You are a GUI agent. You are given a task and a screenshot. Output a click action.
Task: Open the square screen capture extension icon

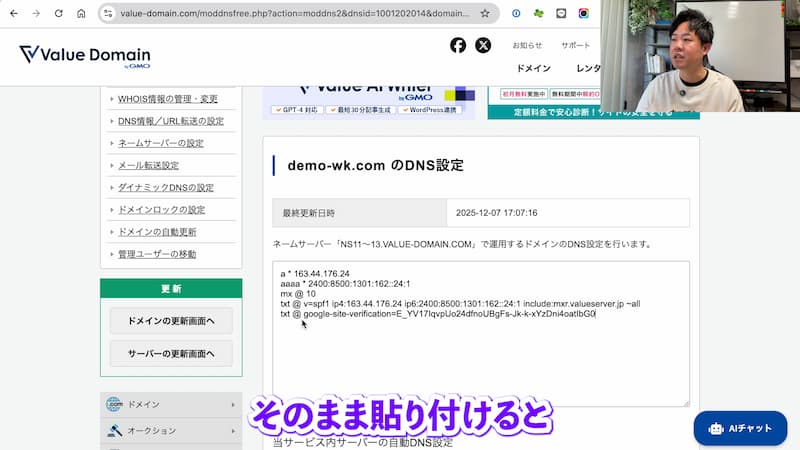tap(561, 14)
